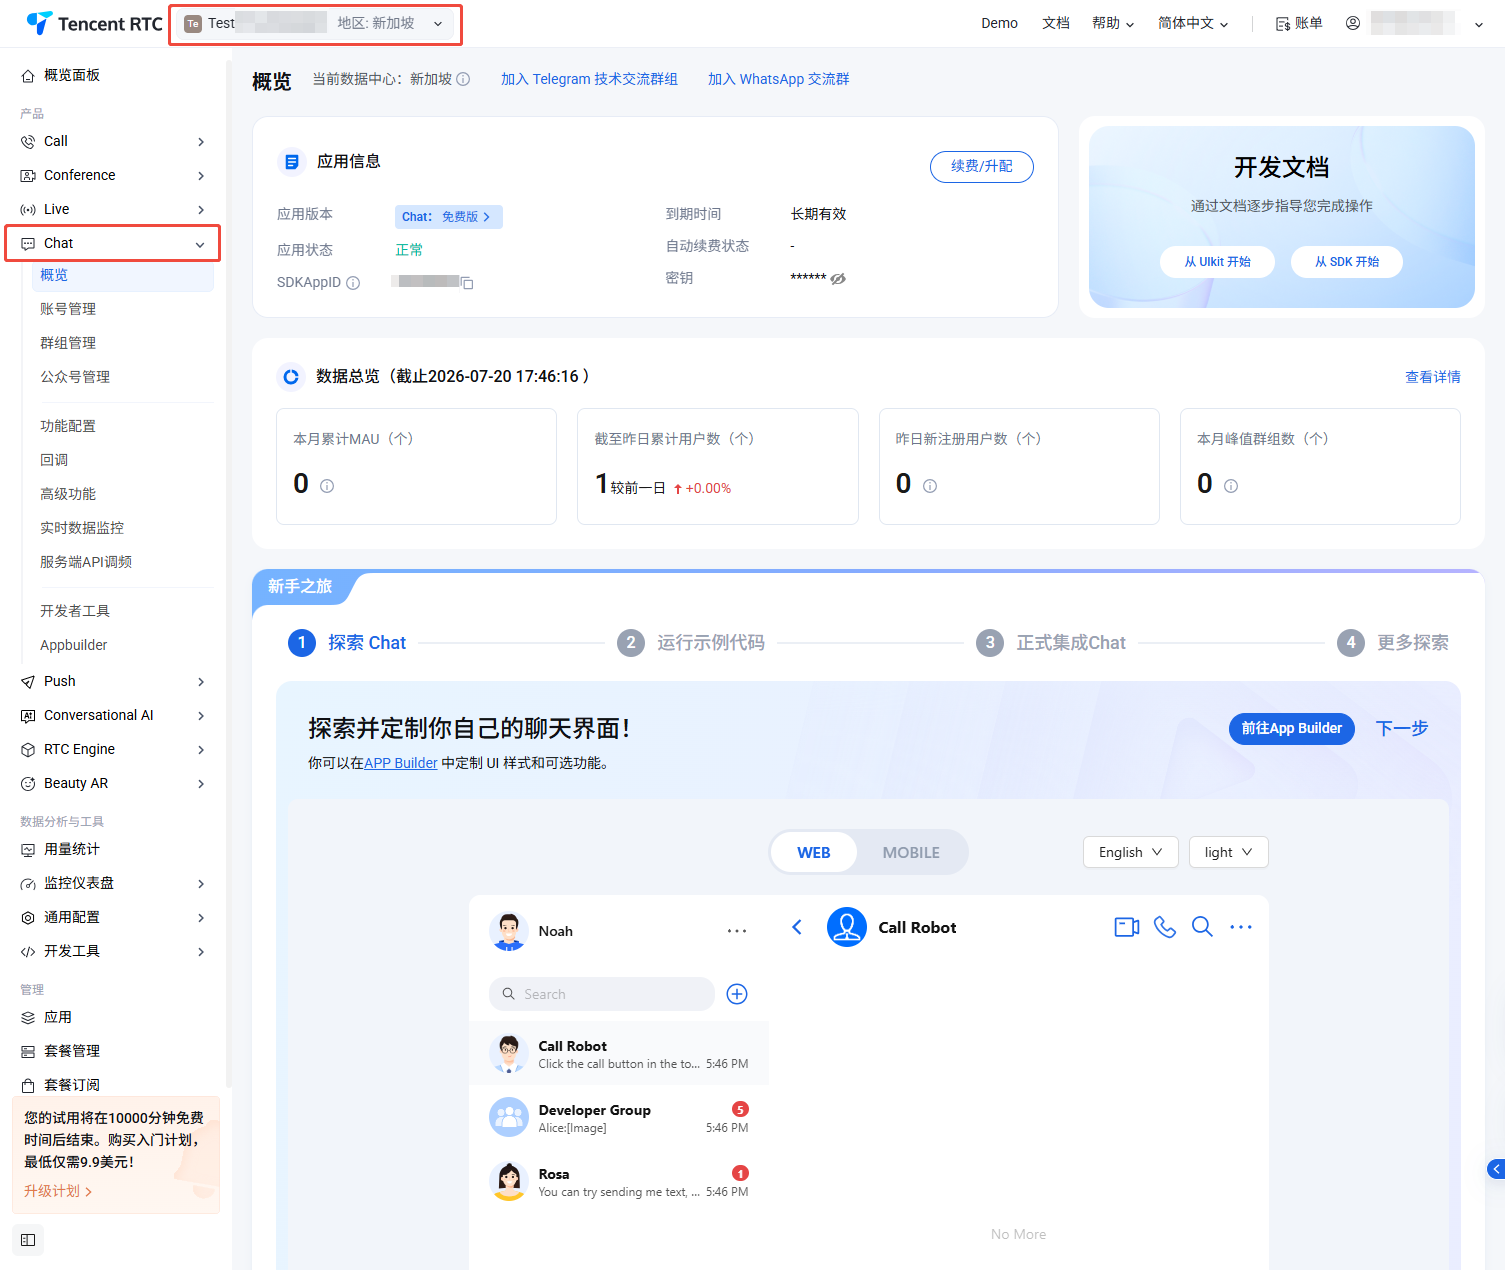The height and width of the screenshot is (1270, 1505).
Task: Open 功能配置 in the sidebar
Action: pos(68,426)
